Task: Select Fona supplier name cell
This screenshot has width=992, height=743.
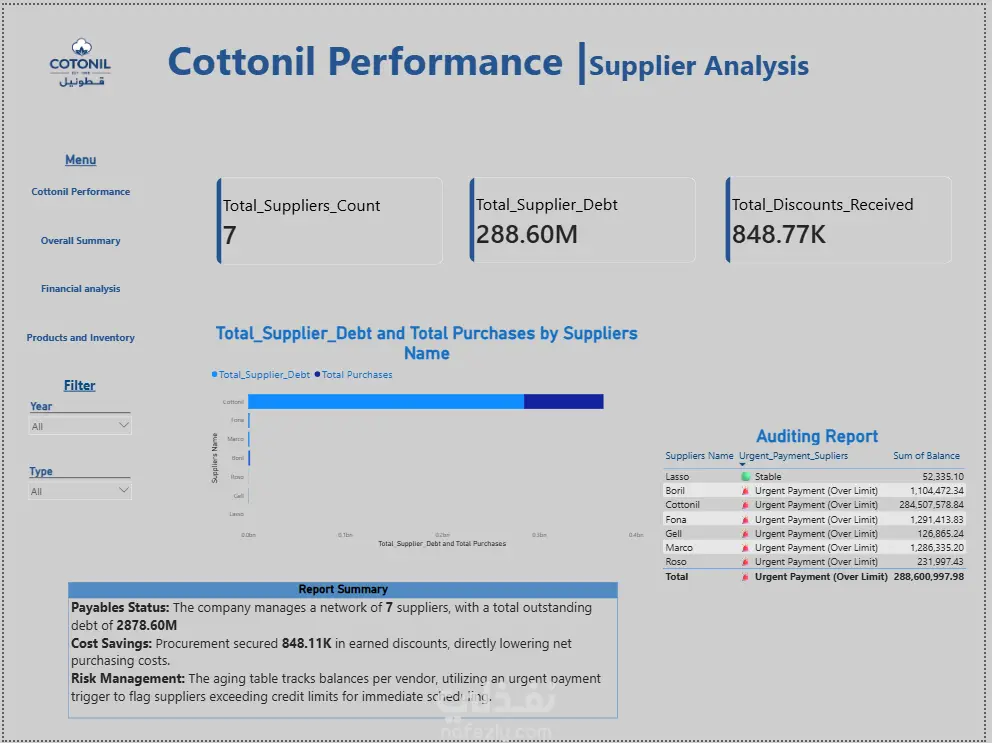Action: point(676,520)
